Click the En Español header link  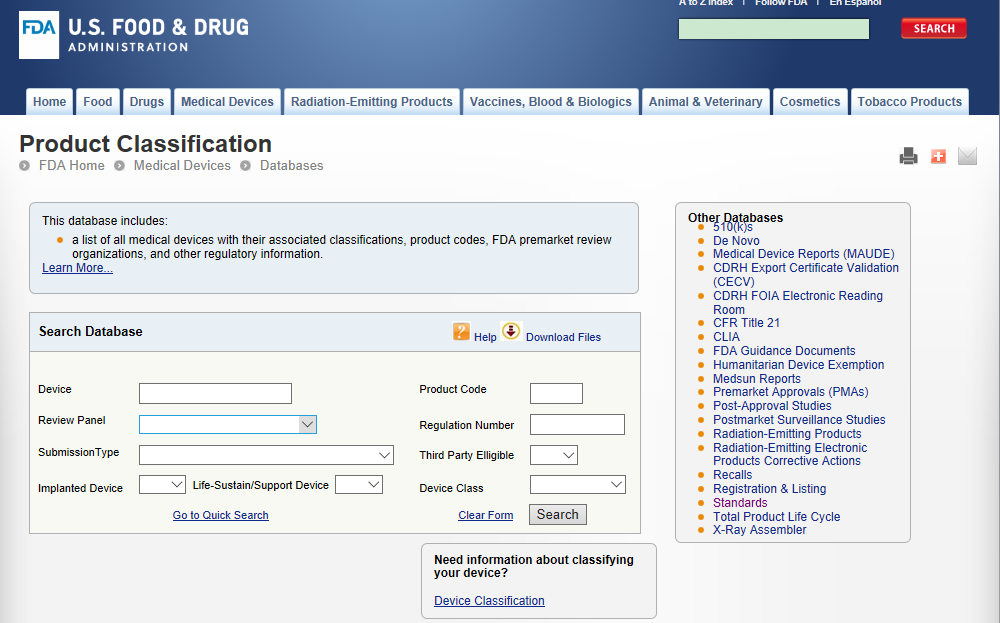tap(855, 3)
